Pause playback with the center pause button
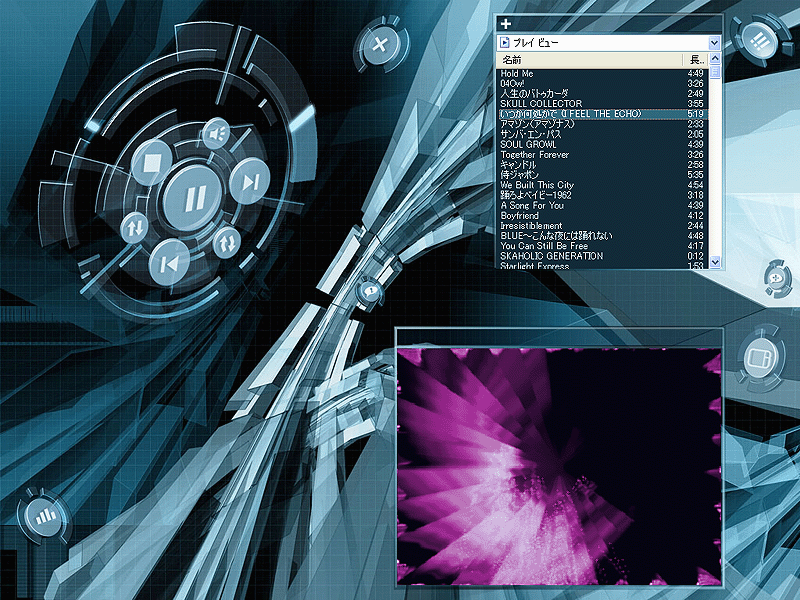800x600 pixels. [193, 198]
